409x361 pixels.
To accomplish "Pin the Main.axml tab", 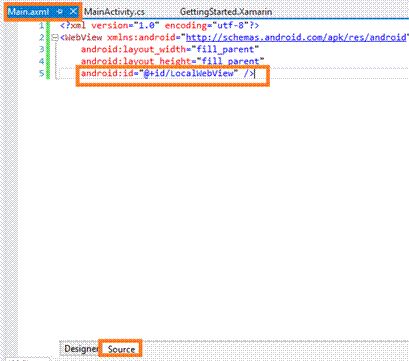I will pos(60,12).
